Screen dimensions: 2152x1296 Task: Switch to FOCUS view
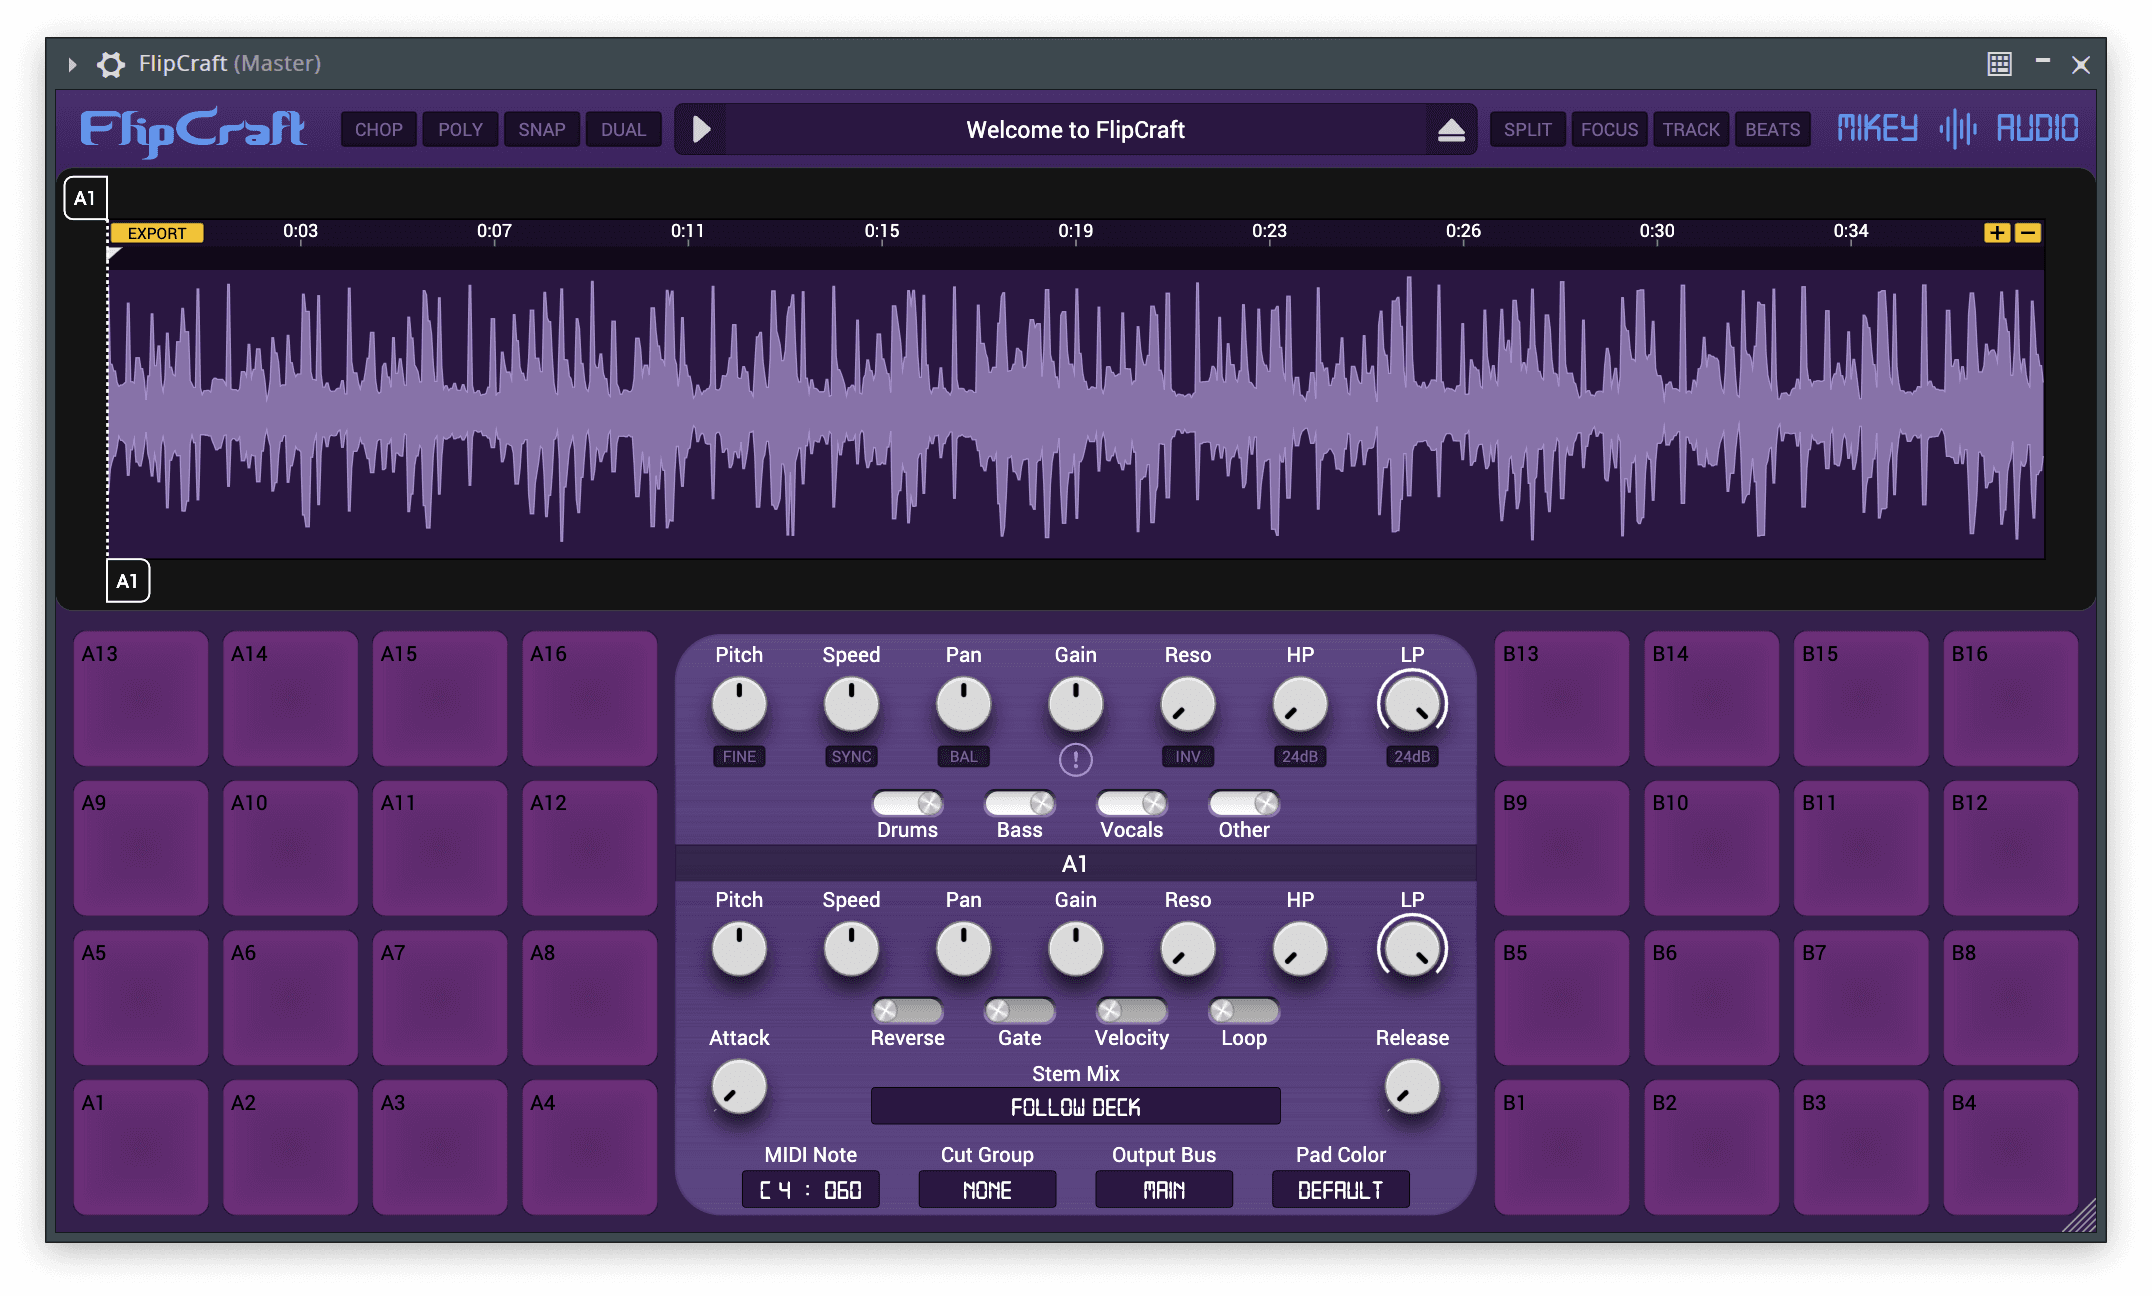pyautogui.click(x=1610, y=130)
